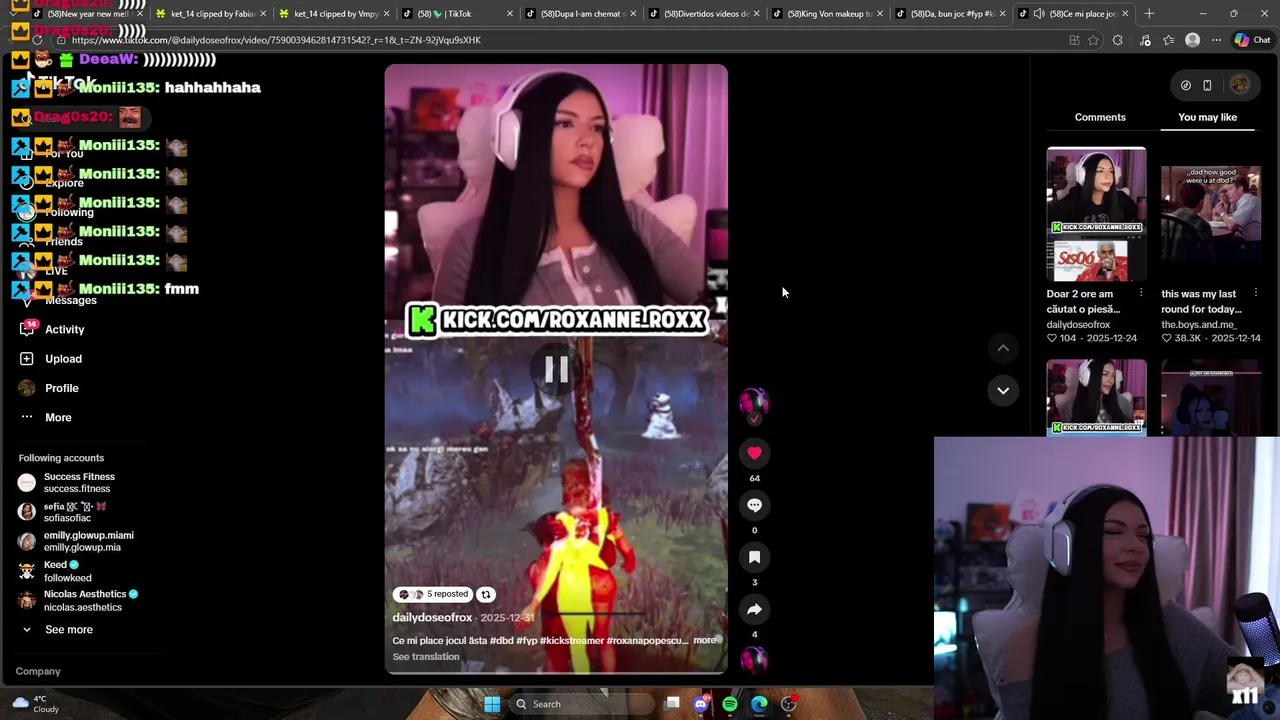The image size is (1280, 720).
Task: Open the Windows Start menu
Action: 492,704
